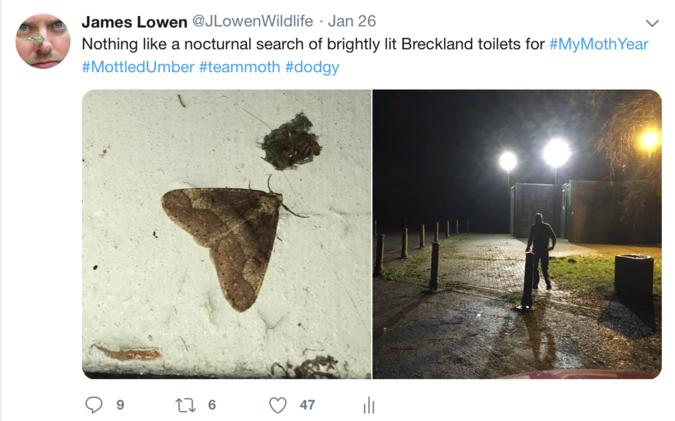Open the Jan 26 tweet timestamp

pyautogui.click(x=352, y=21)
